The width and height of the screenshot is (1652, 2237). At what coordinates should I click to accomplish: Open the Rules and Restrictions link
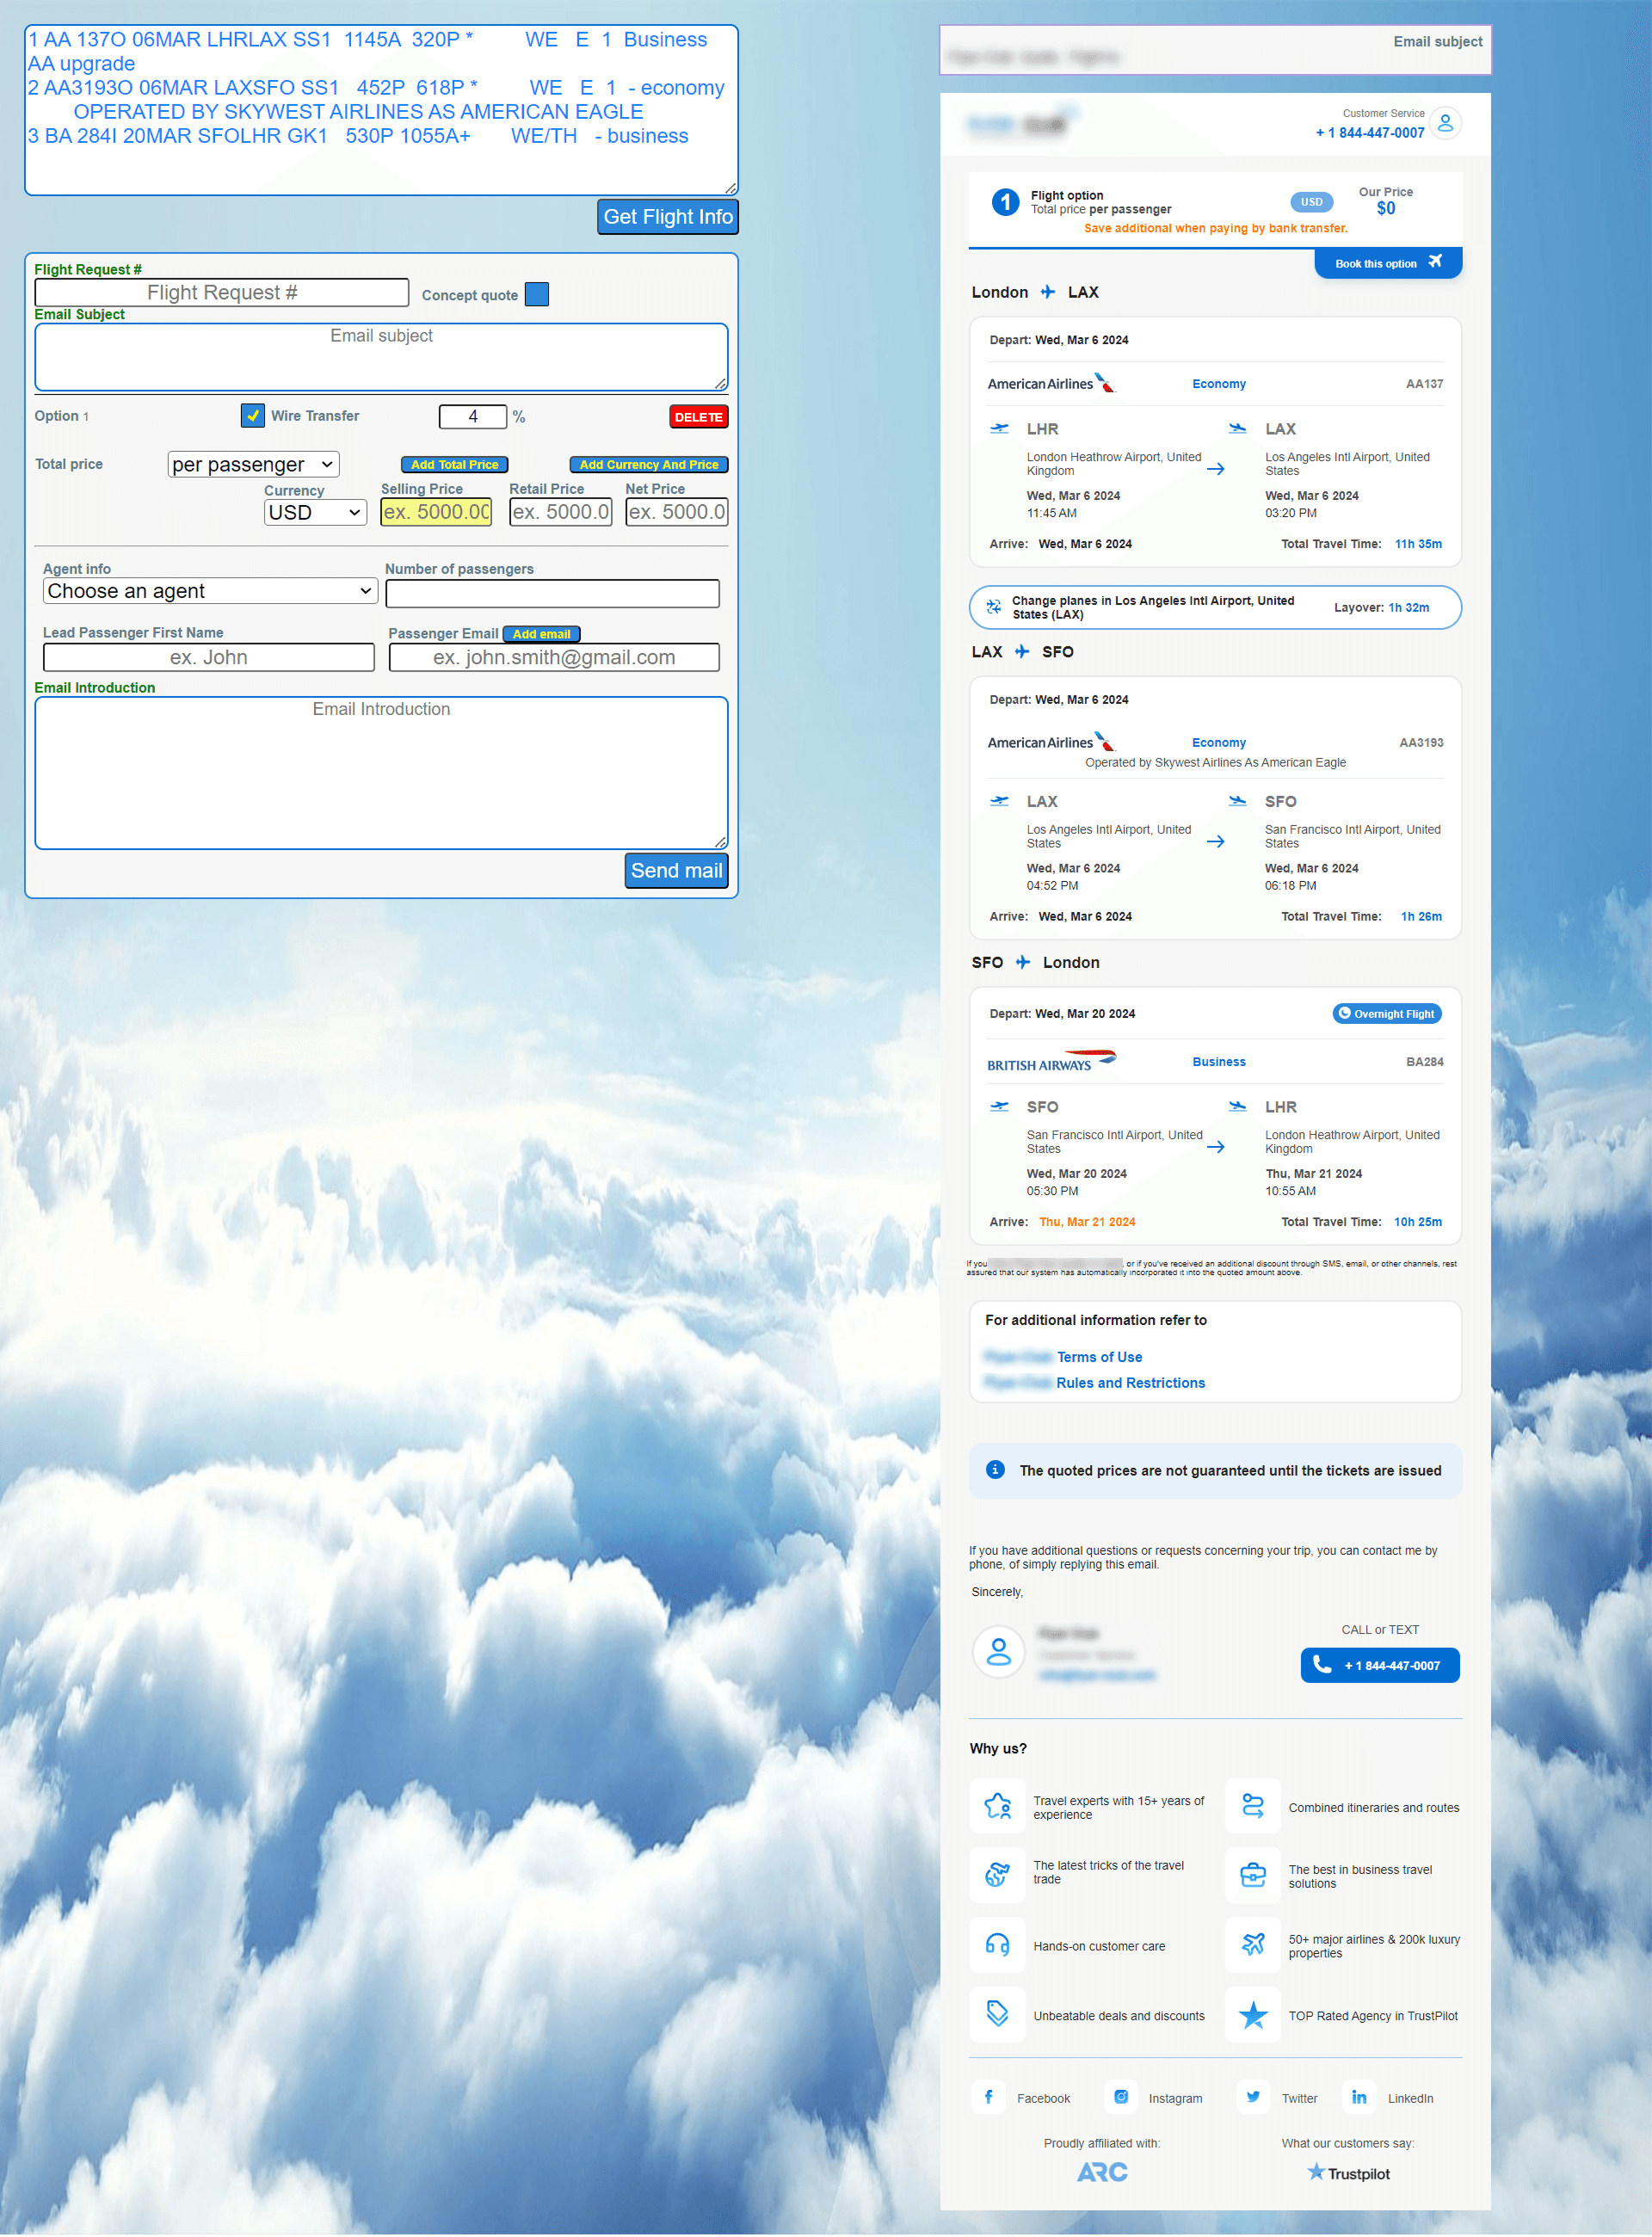tap(1130, 1383)
